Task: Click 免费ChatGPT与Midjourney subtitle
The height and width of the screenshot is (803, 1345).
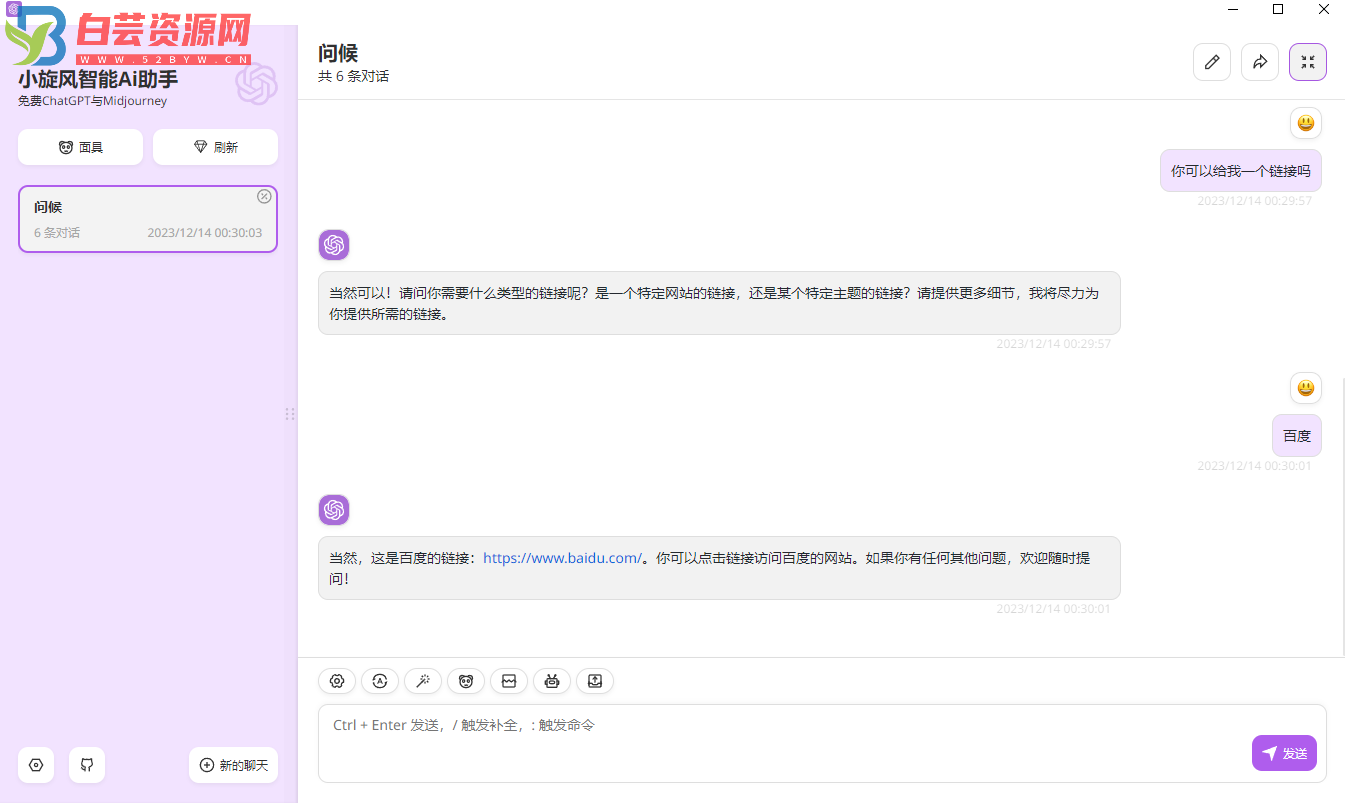Action: coord(92,101)
